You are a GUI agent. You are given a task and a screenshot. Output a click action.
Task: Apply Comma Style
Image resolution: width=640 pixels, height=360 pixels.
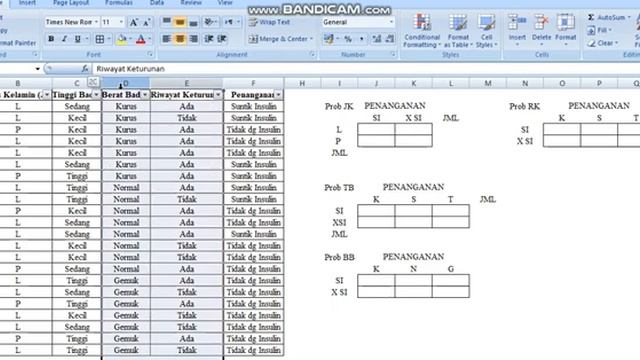(x=361, y=39)
